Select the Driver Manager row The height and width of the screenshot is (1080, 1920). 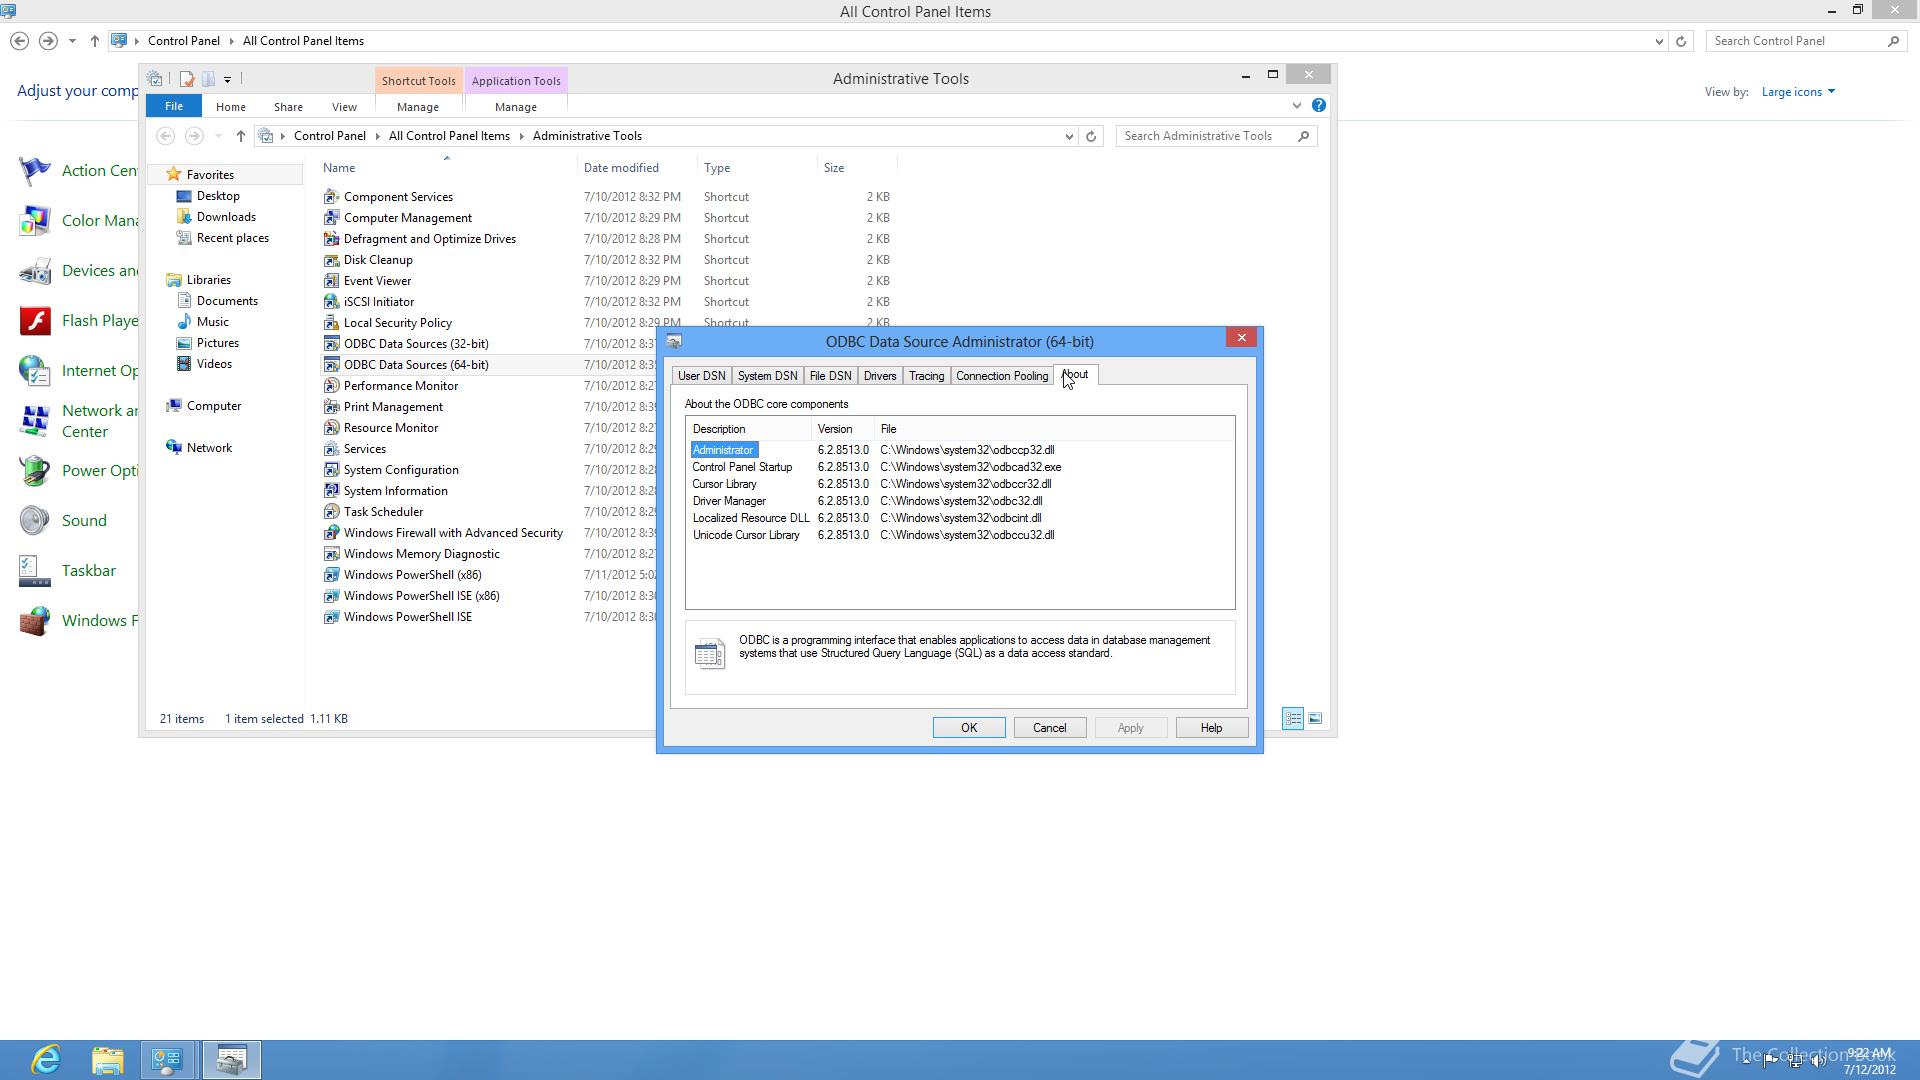pyautogui.click(x=961, y=501)
